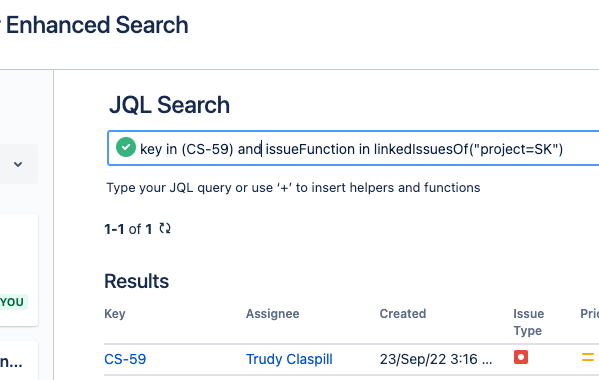Image resolution: width=599 pixels, height=380 pixels.
Task: Open Trudy Claspill's profile link
Action: (289, 359)
